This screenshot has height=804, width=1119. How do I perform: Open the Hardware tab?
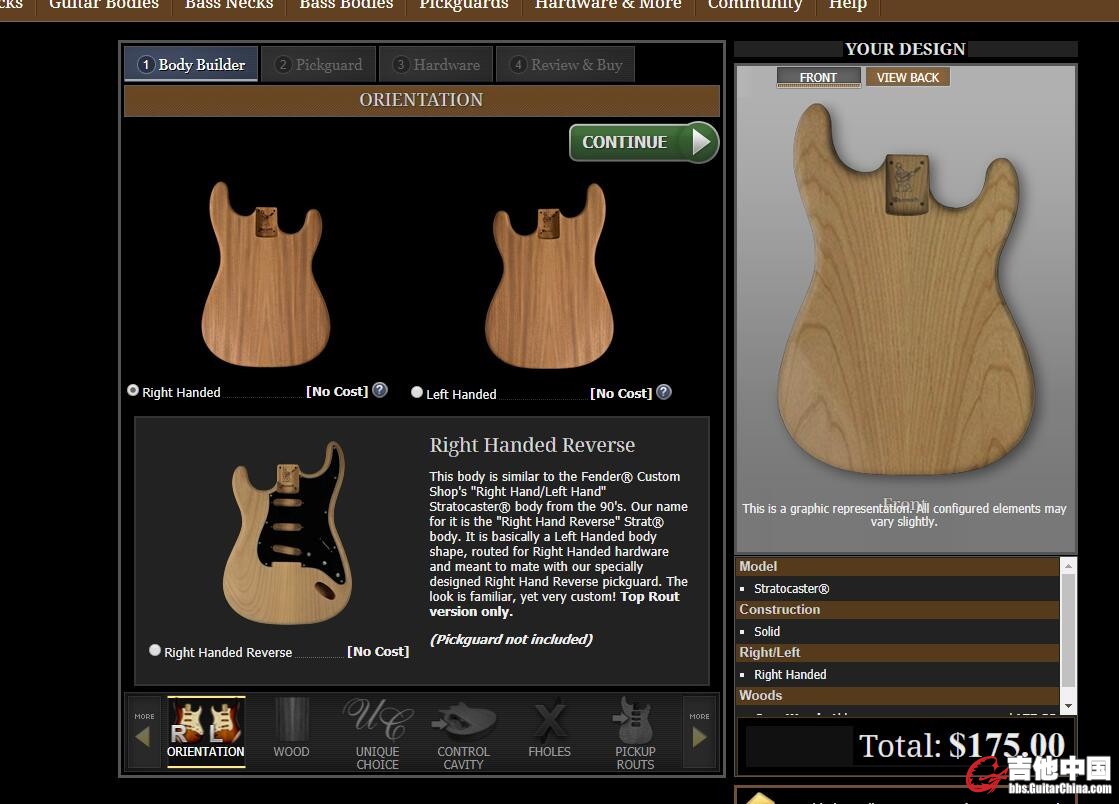click(436, 65)
